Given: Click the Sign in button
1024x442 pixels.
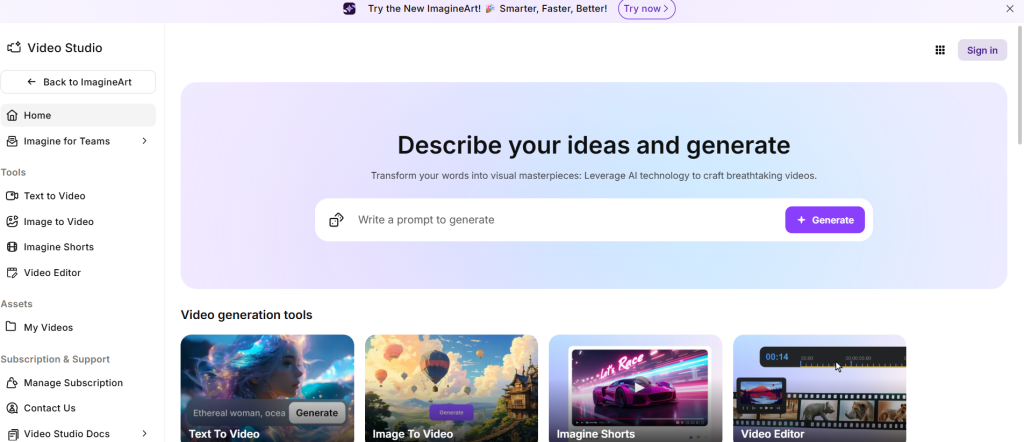Looking at the screenshot, I should (981, 50).
